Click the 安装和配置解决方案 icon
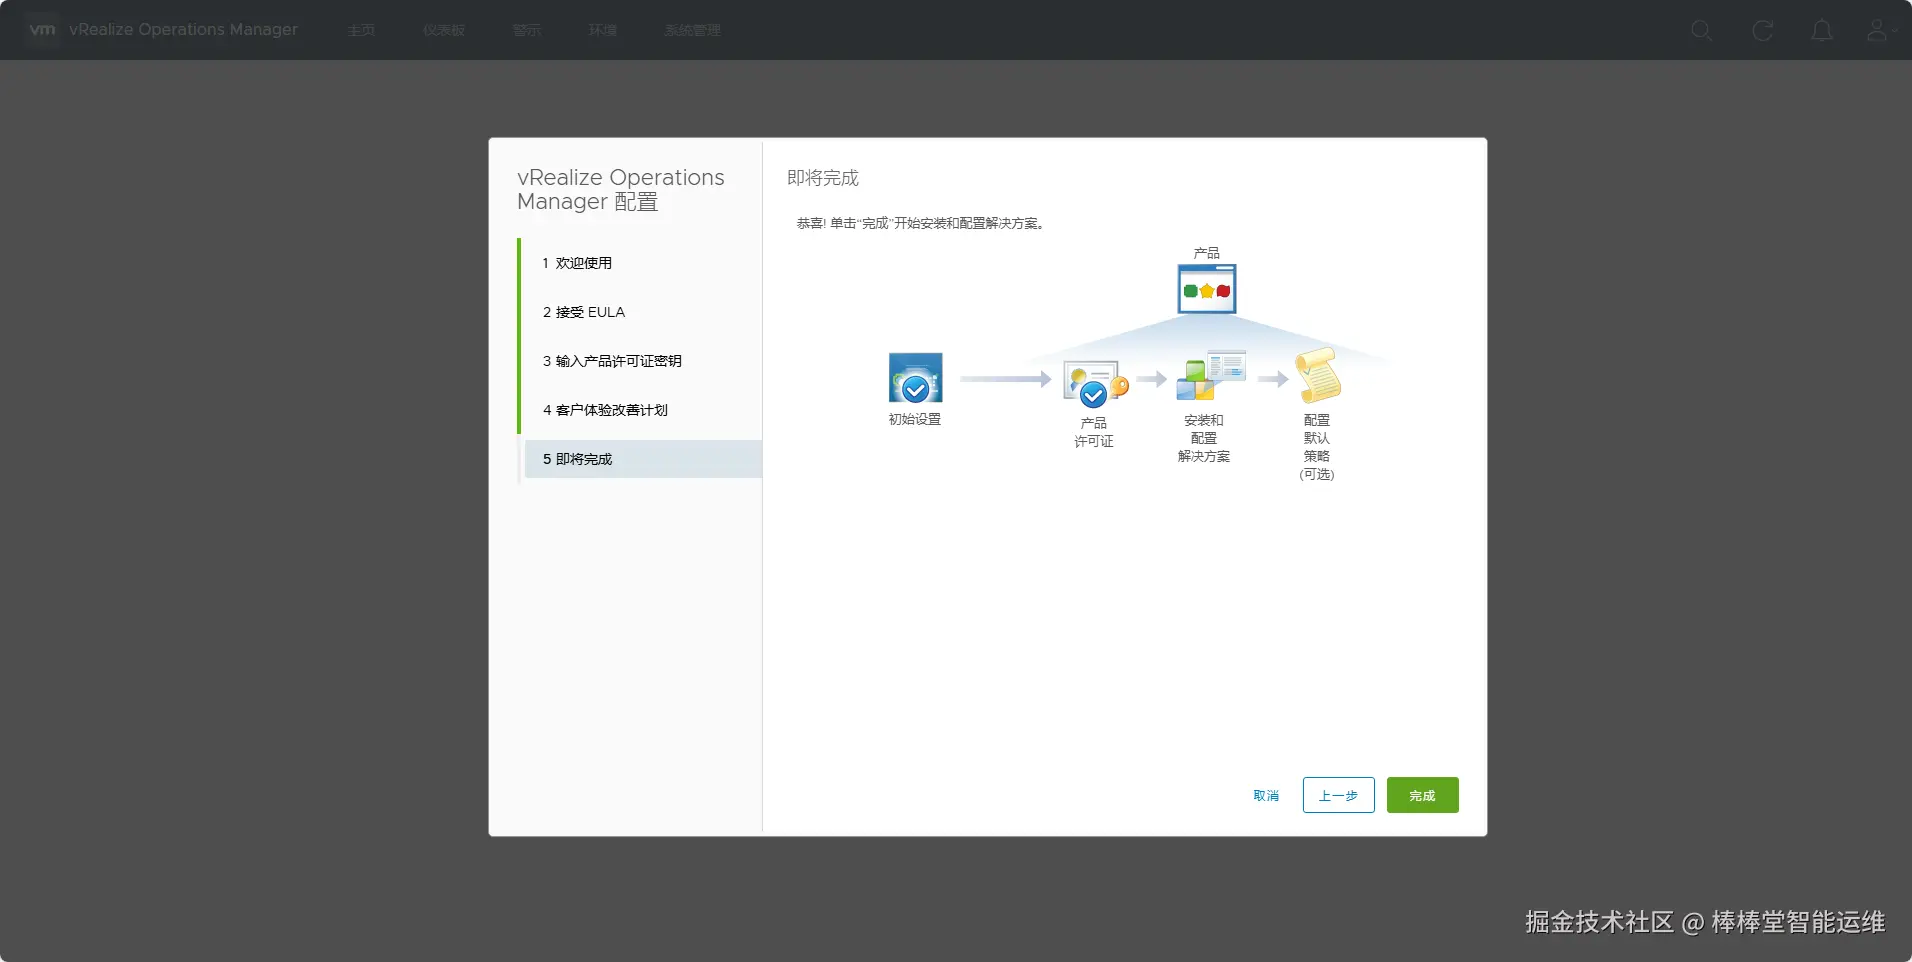 click(1211, 376)
